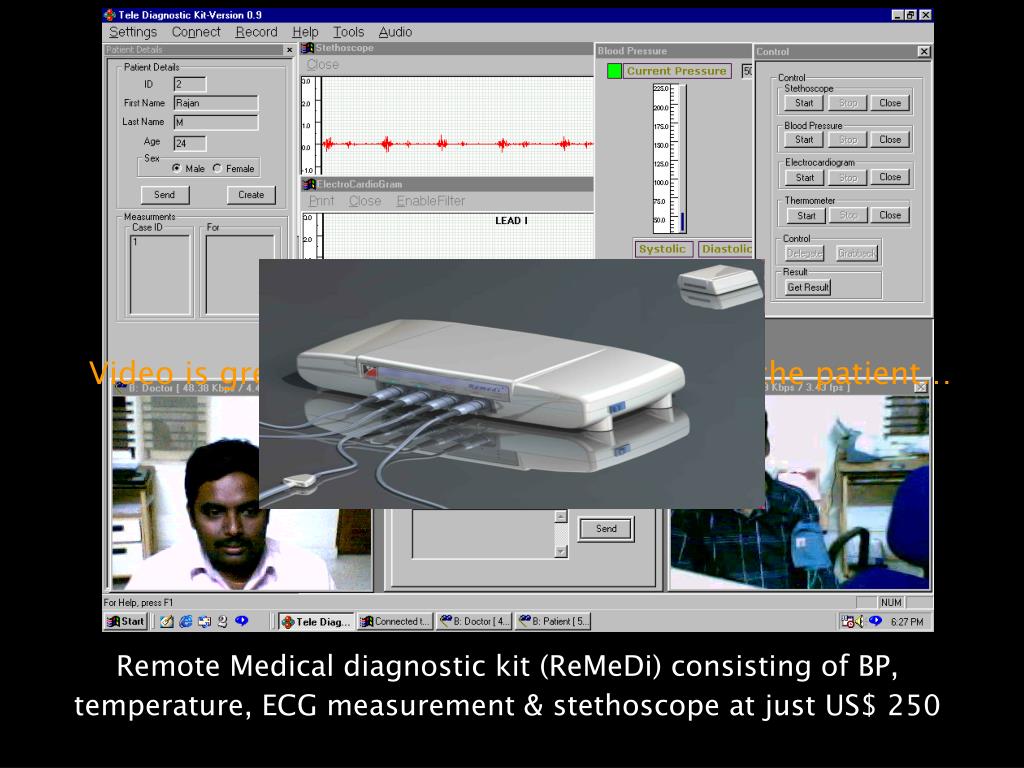The image size is (1024, 768).
Task: Close the Patient Details panel with its X
Action: [x=289, y=50]
